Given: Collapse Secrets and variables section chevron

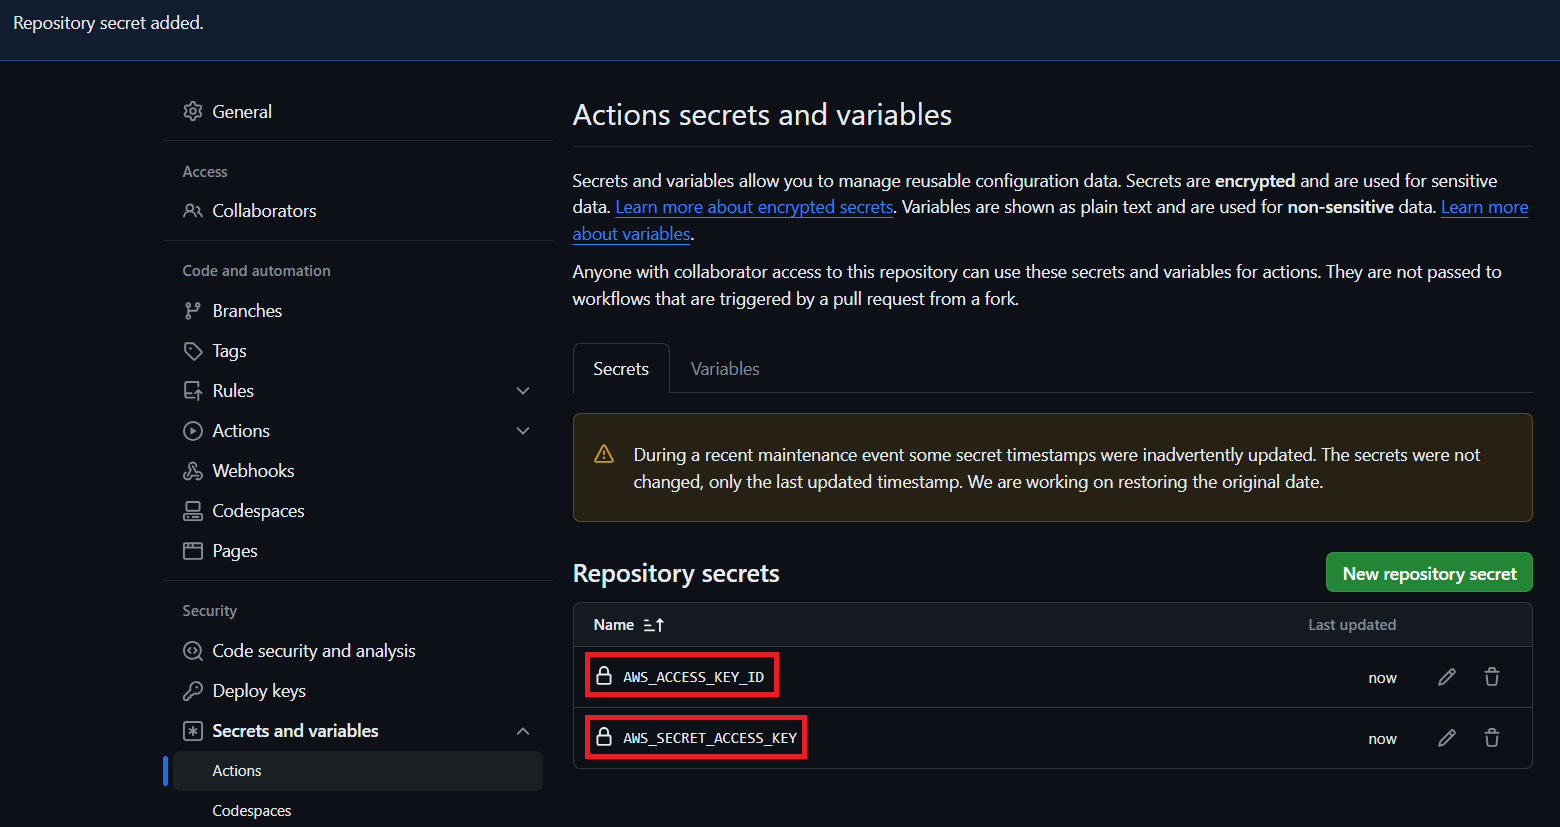Looking at the screenshot, I should pyautogui.click(x=523, y=731).
